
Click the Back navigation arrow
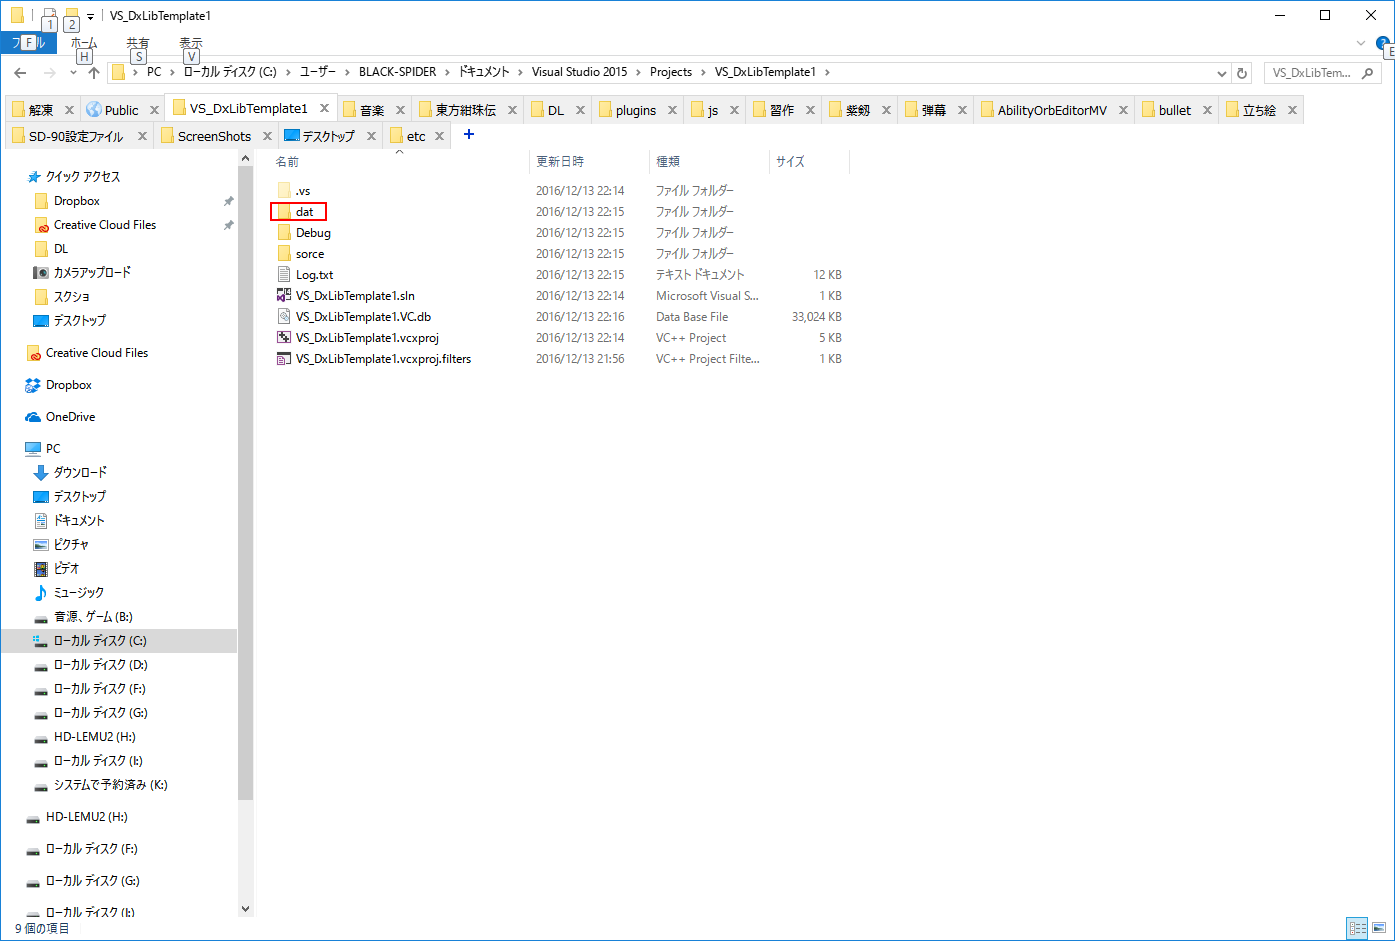point(20,73)
